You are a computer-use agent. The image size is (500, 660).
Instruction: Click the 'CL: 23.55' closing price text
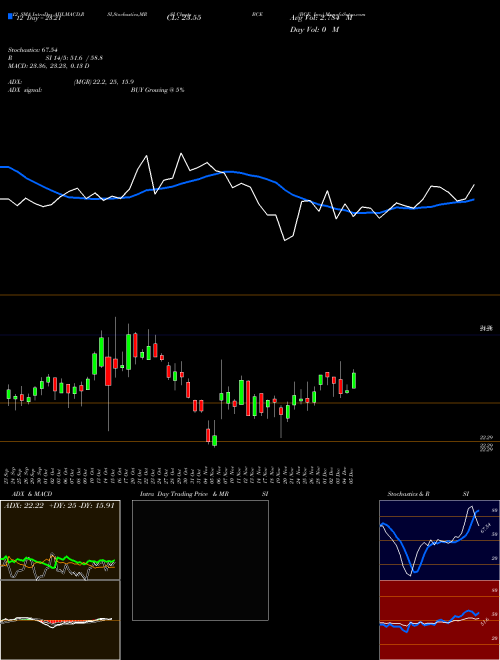click(x=184, y=18)
